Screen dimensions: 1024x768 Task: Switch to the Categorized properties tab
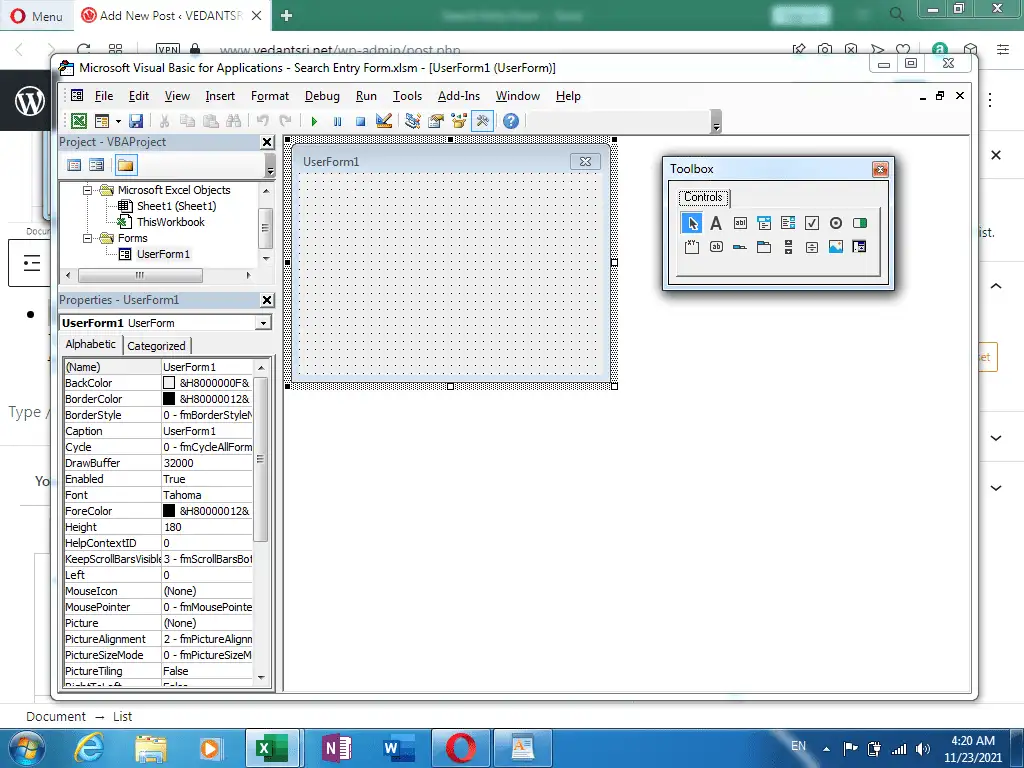(156, 346)
